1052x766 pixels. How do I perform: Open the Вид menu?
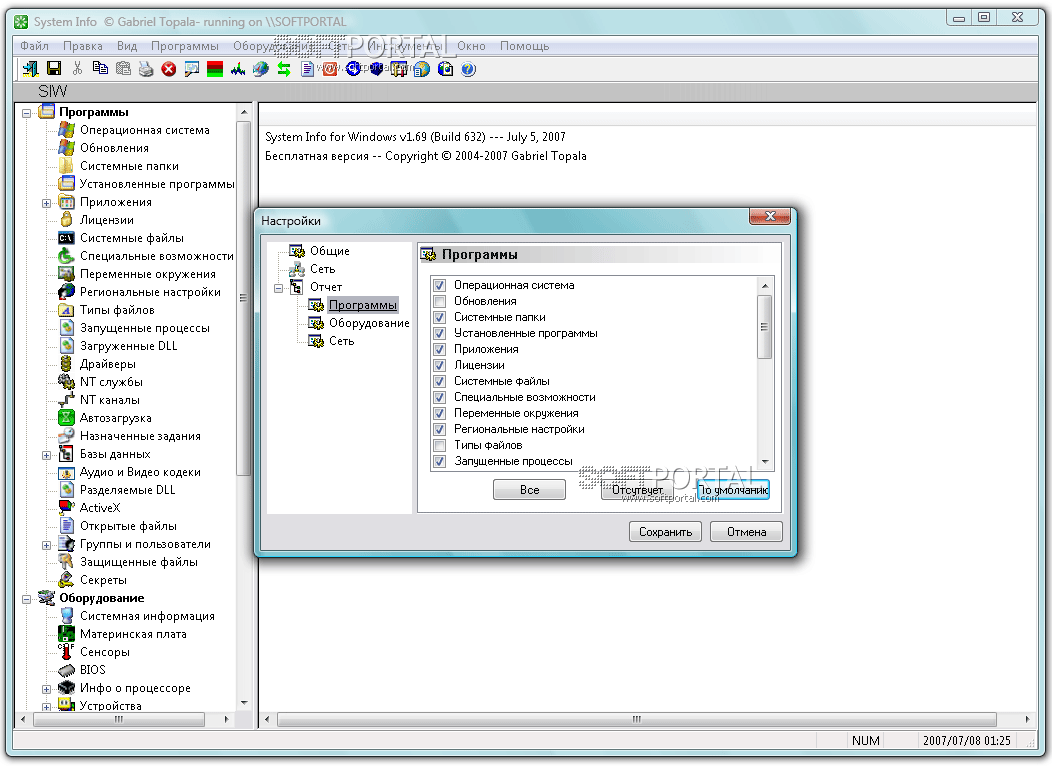pos(127,46)
